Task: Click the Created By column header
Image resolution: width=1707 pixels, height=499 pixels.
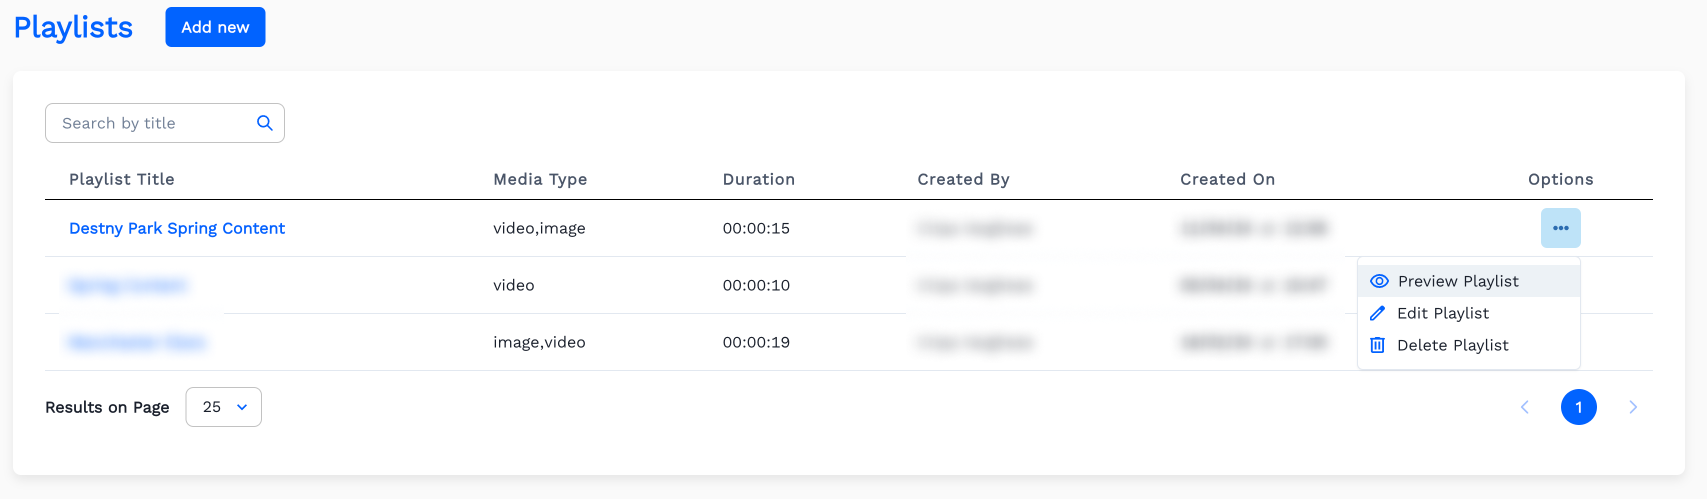Action: coord(963,179)
